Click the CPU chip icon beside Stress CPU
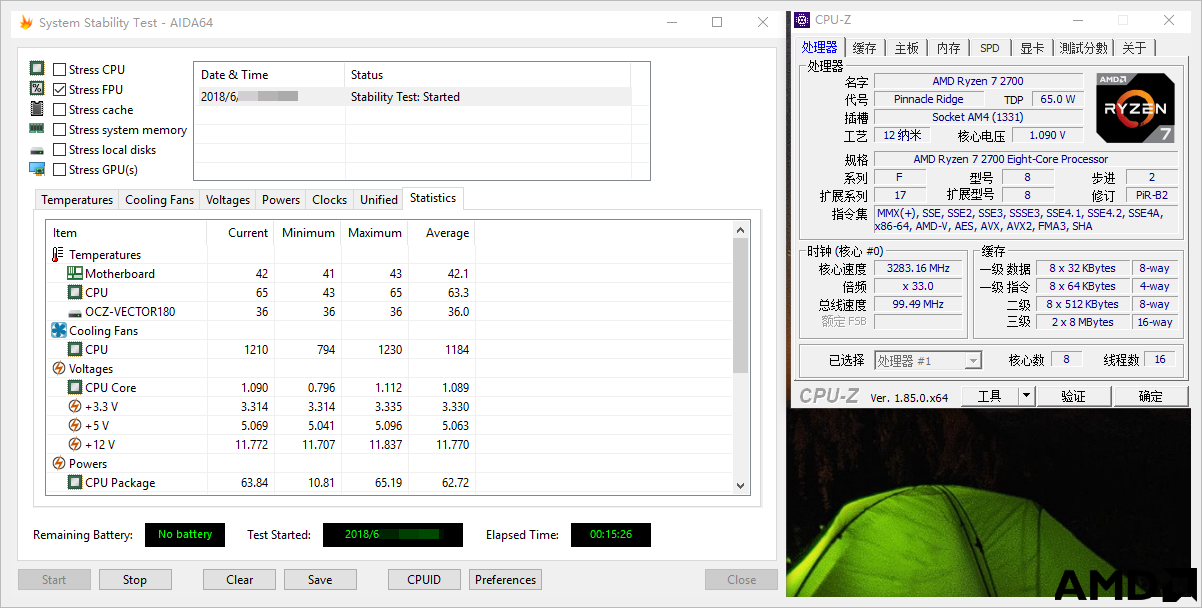Viewport: 1202px width, 608px height. tap(37, 69)
